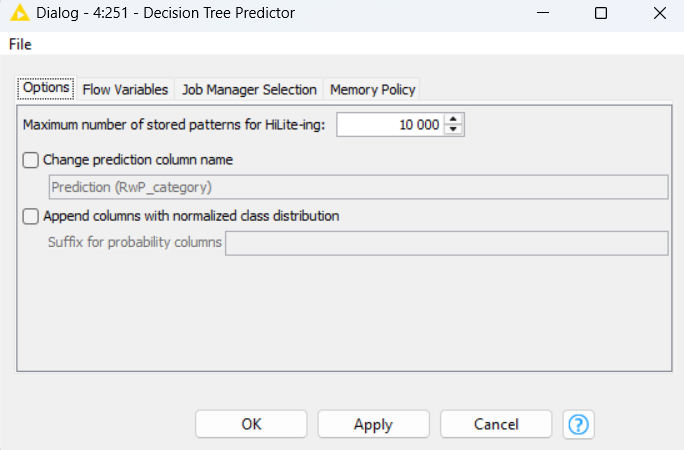Go to the Memory Policy tab
Viewport: 684px width, 450px height.
tap(372, 89)
